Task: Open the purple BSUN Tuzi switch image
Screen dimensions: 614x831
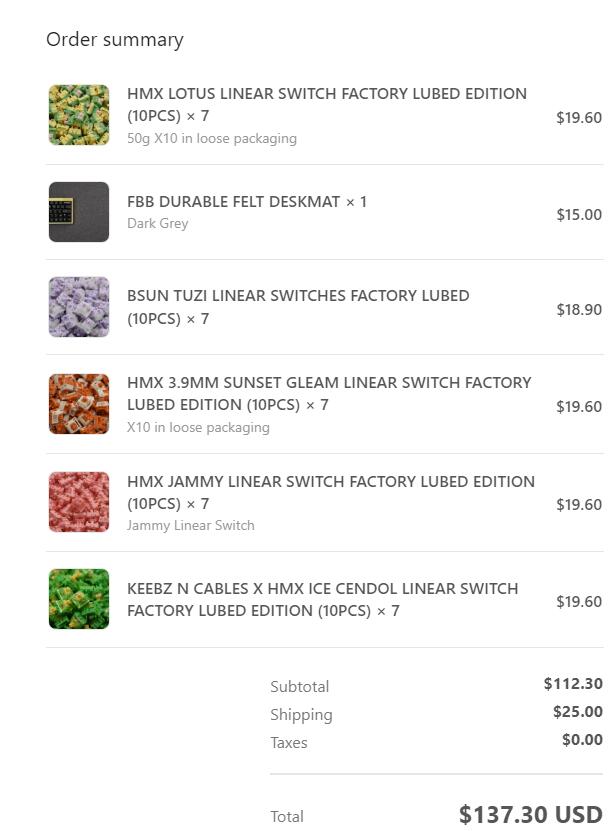Action: (x=79, y=307)
